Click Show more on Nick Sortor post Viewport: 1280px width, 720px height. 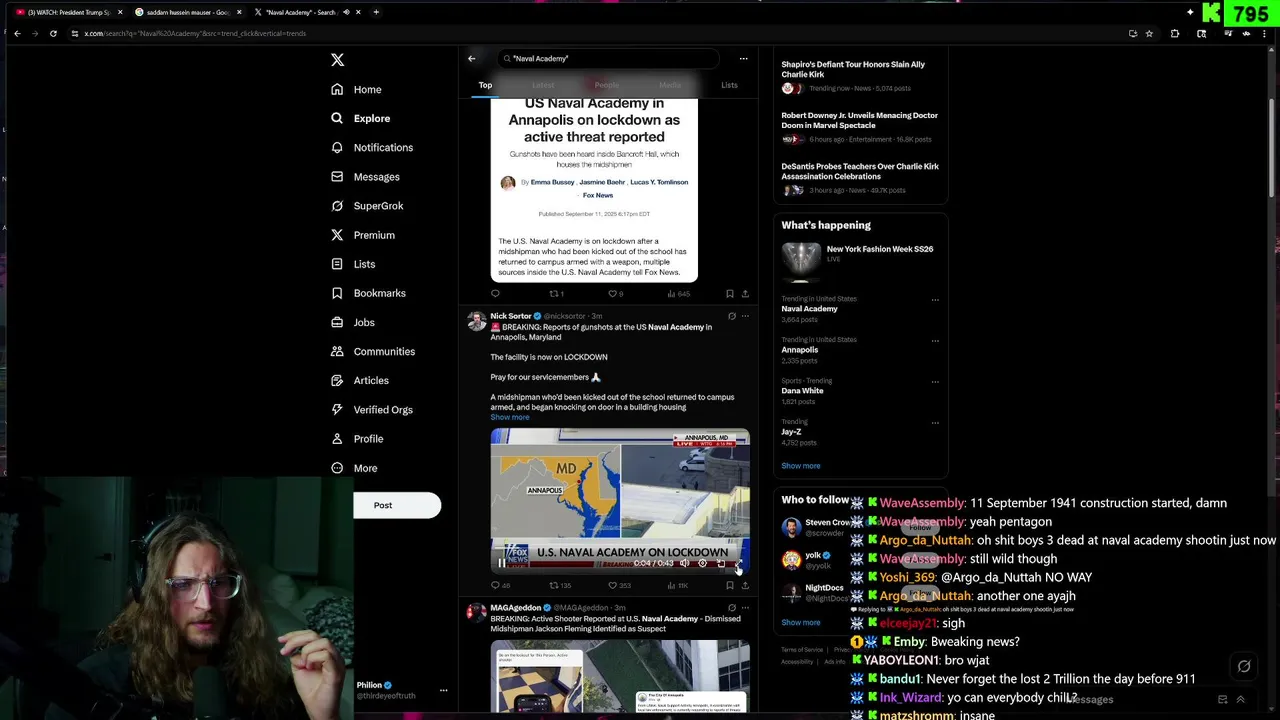[509, 417]
